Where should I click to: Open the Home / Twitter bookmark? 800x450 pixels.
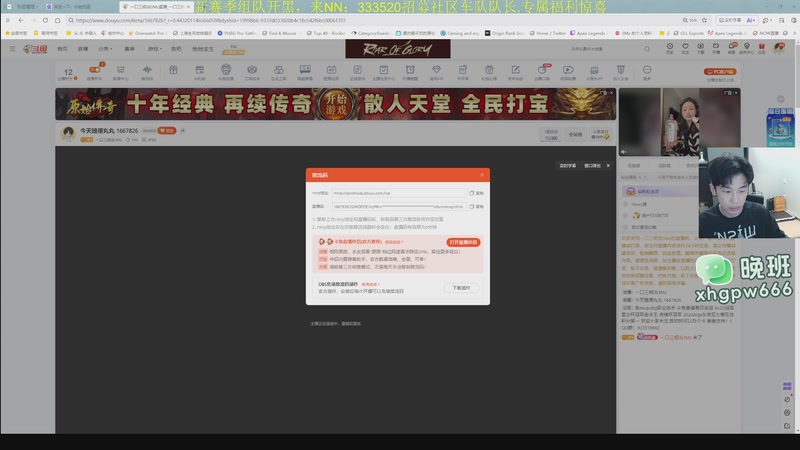[547, 33]
